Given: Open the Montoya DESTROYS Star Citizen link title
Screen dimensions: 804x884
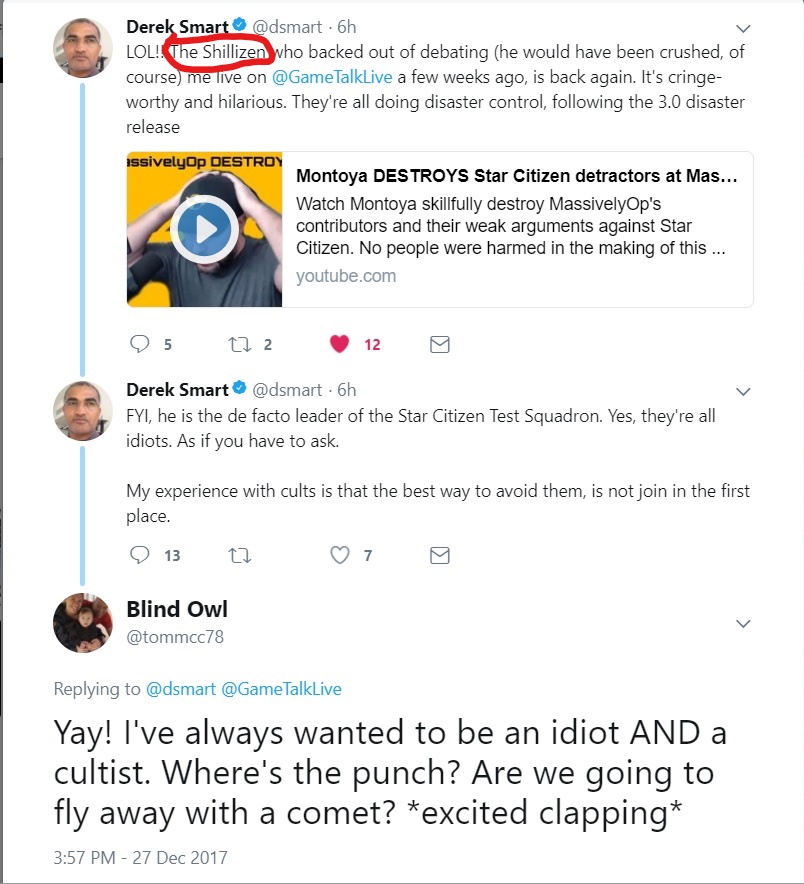Looking at the screenshot, I should click(517, 177).
